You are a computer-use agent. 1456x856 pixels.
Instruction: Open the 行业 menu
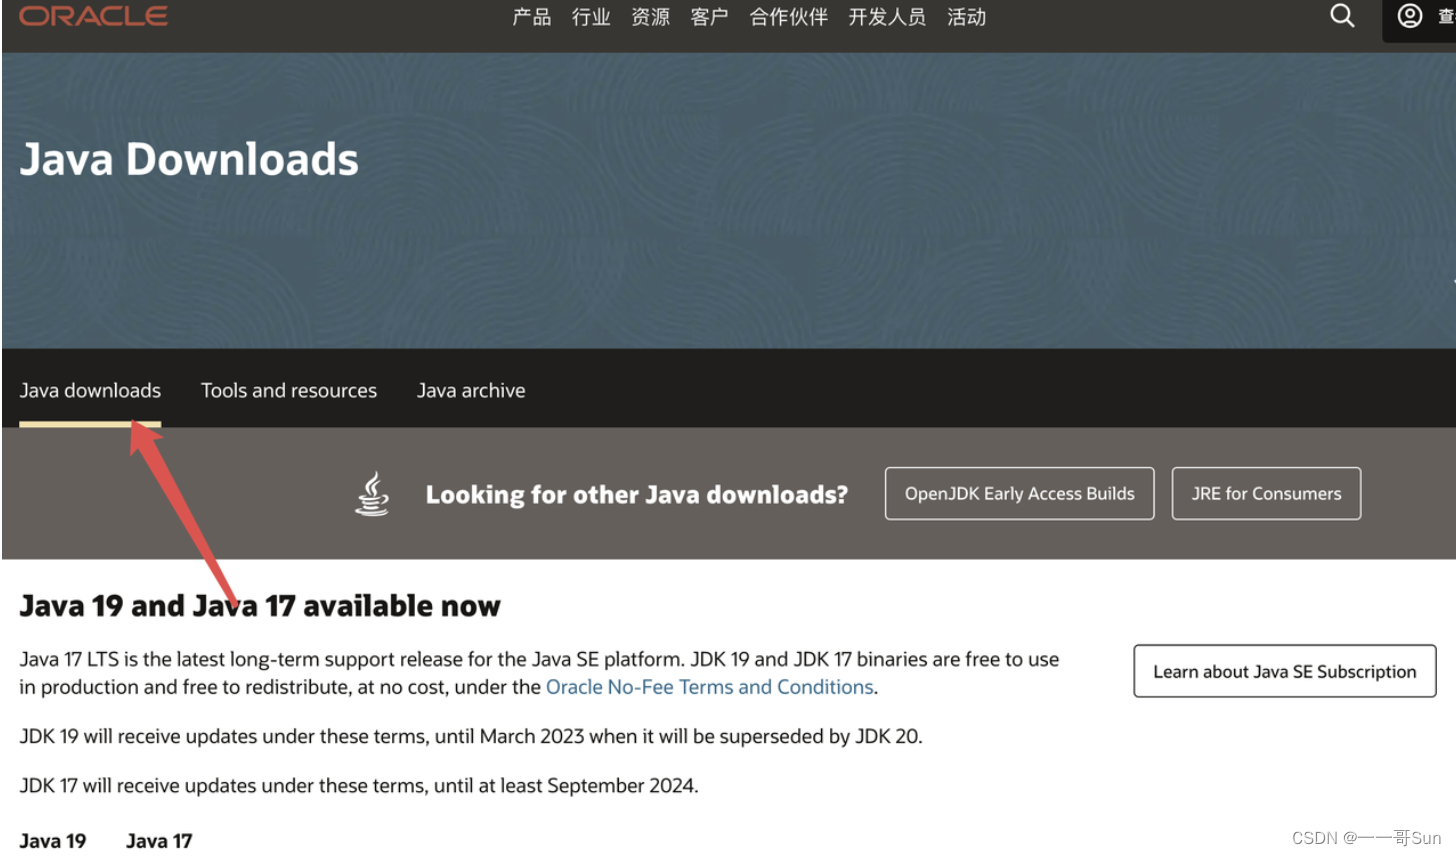591,17
